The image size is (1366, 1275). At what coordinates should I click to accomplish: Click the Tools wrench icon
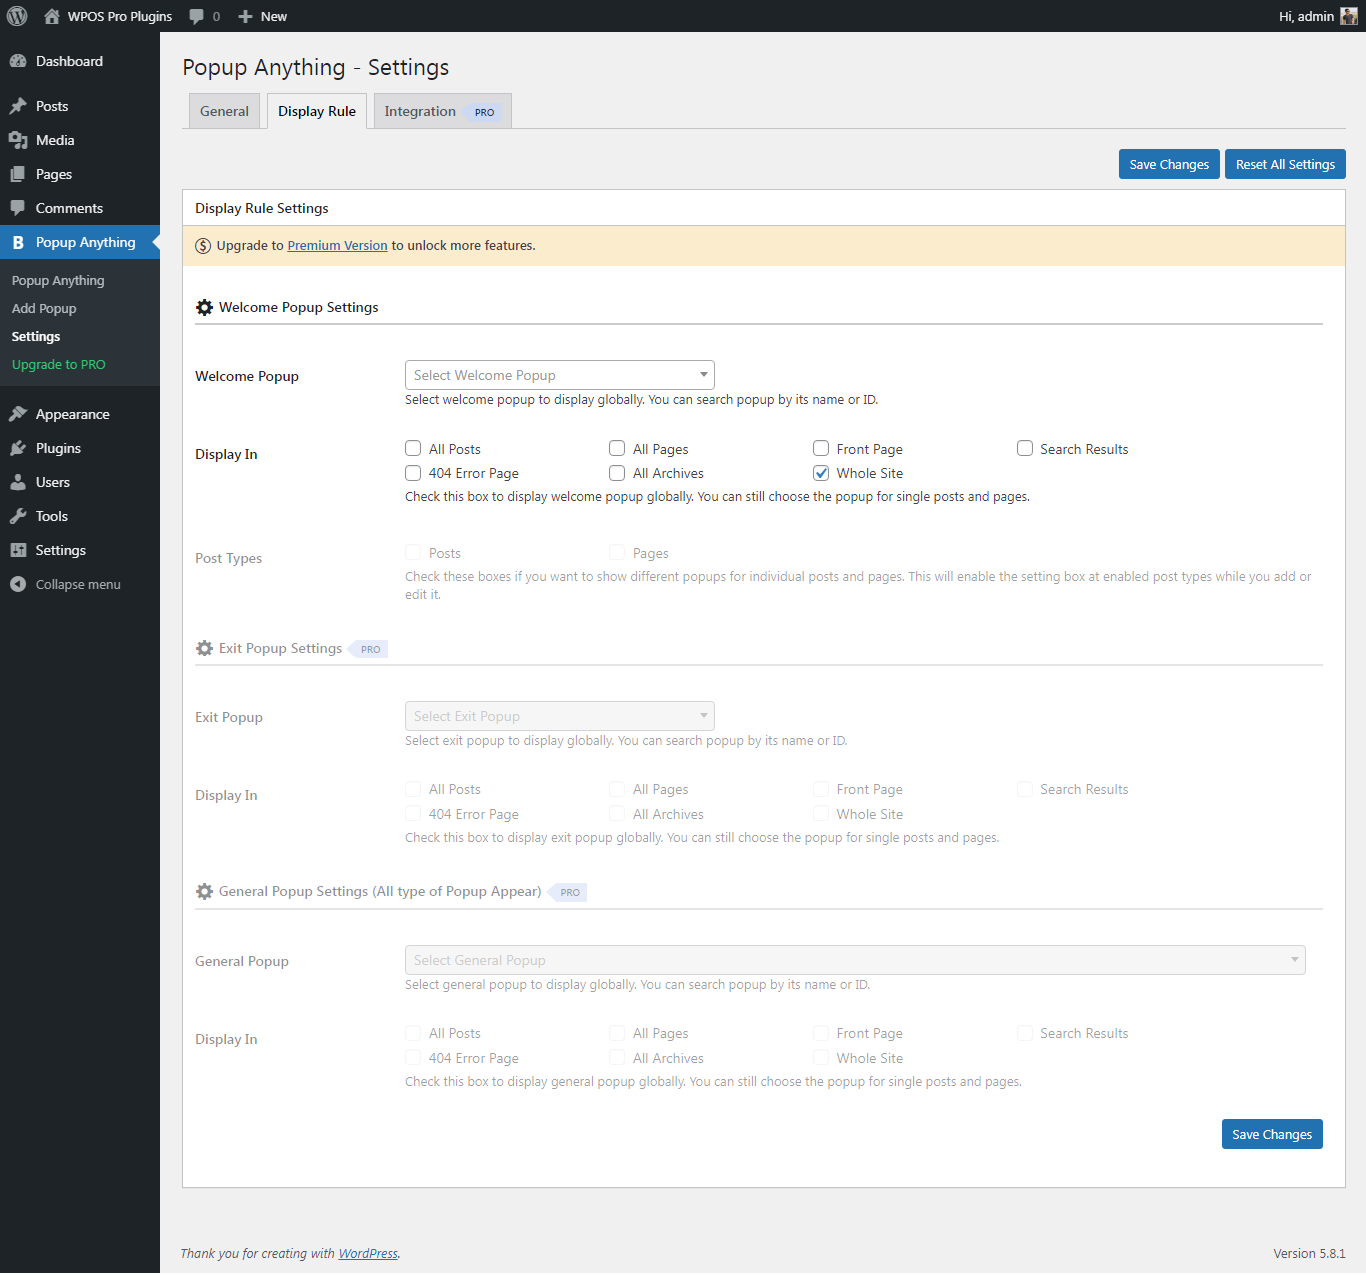[x=18, y=516]
